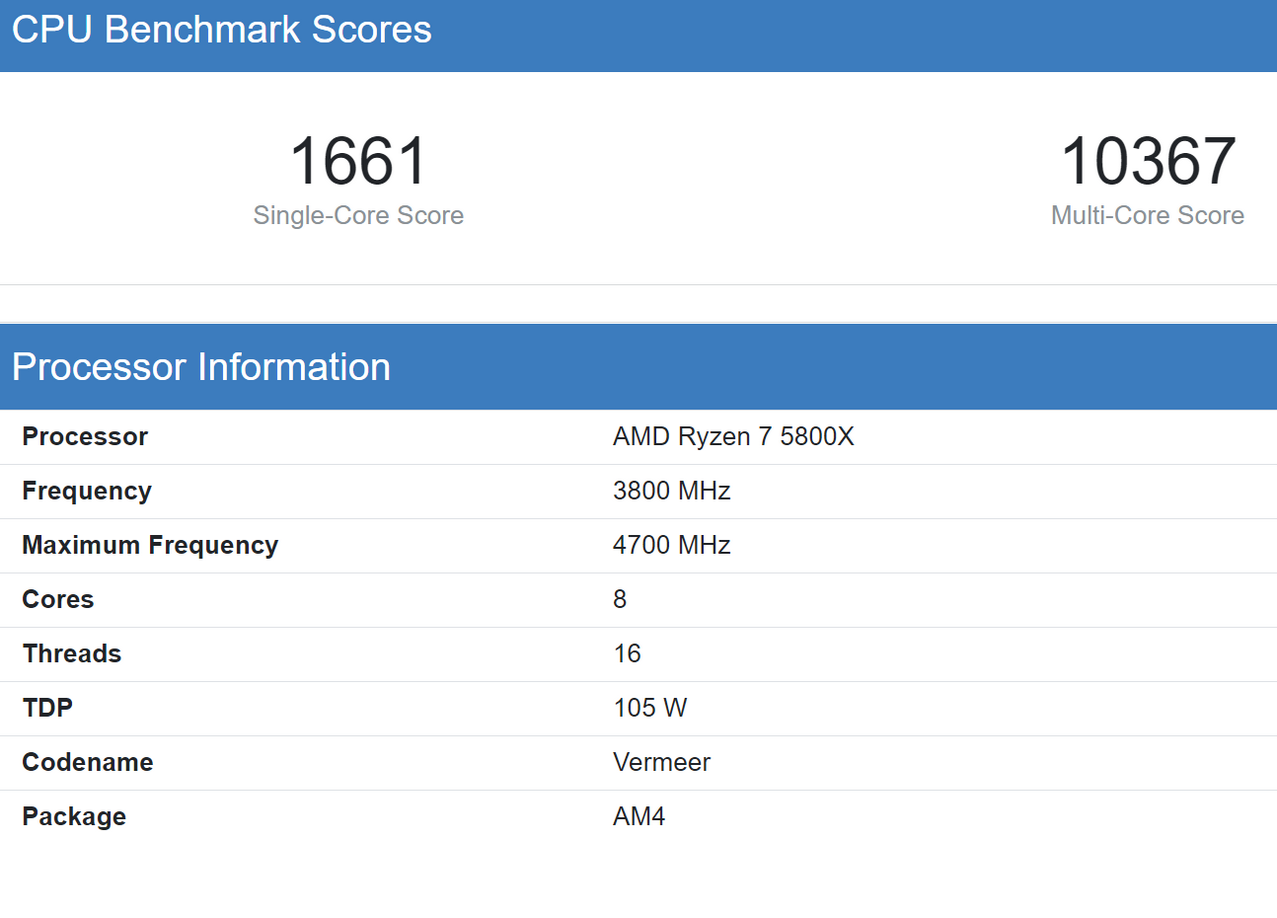Image resolution: width=1277 pixels, height=918 pixels.
Task: Click the Processor row label
Action: (x=85, y=437)
